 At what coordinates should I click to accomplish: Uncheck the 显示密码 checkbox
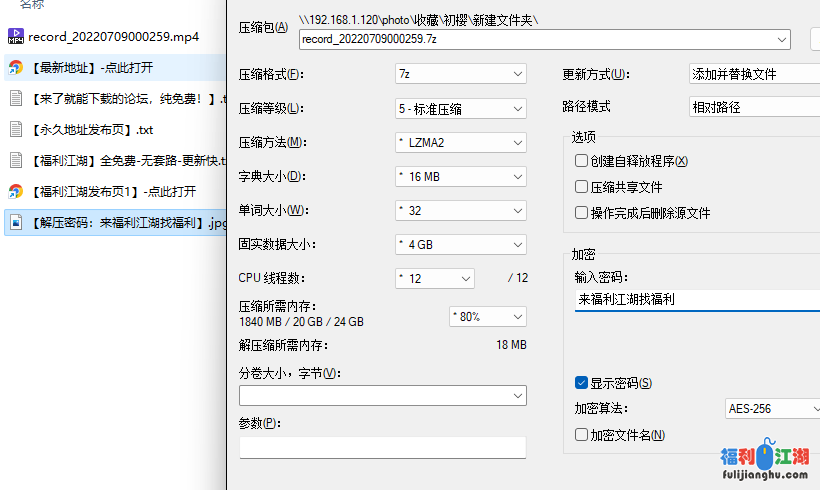581,383
